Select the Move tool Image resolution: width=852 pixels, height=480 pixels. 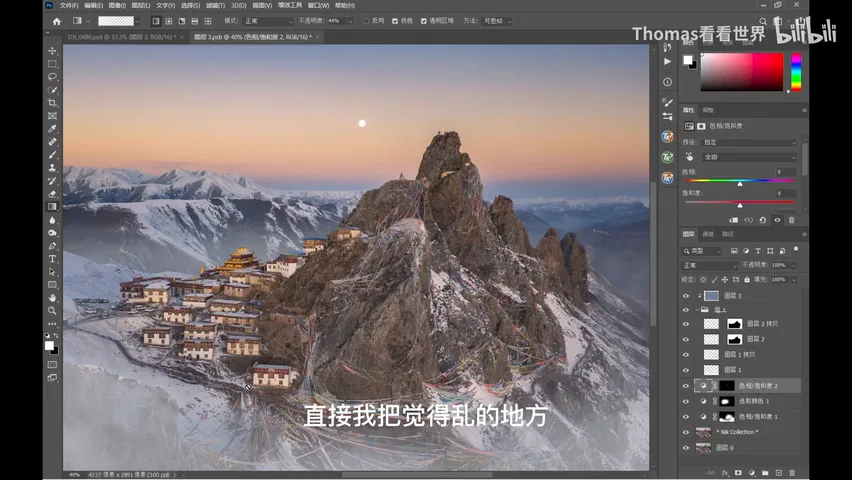click(x=52, y=51)
